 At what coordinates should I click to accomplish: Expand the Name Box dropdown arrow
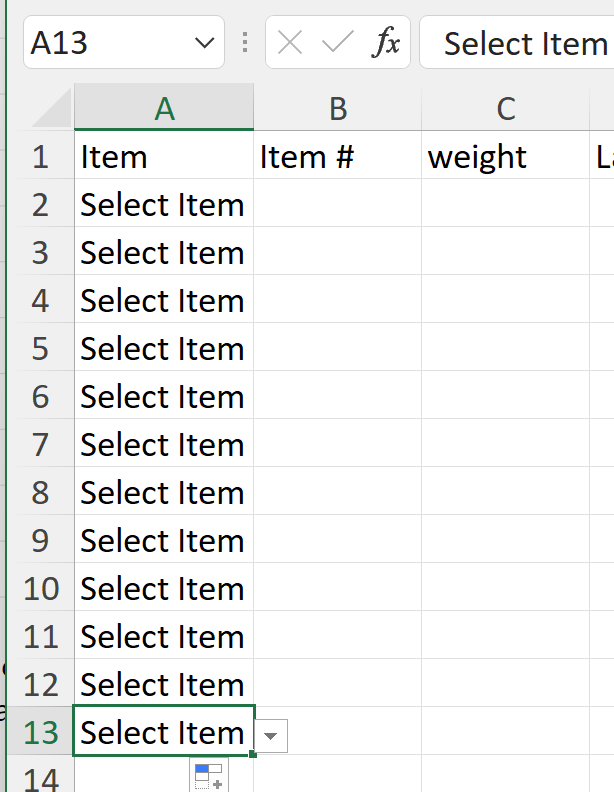click(205, 43)
